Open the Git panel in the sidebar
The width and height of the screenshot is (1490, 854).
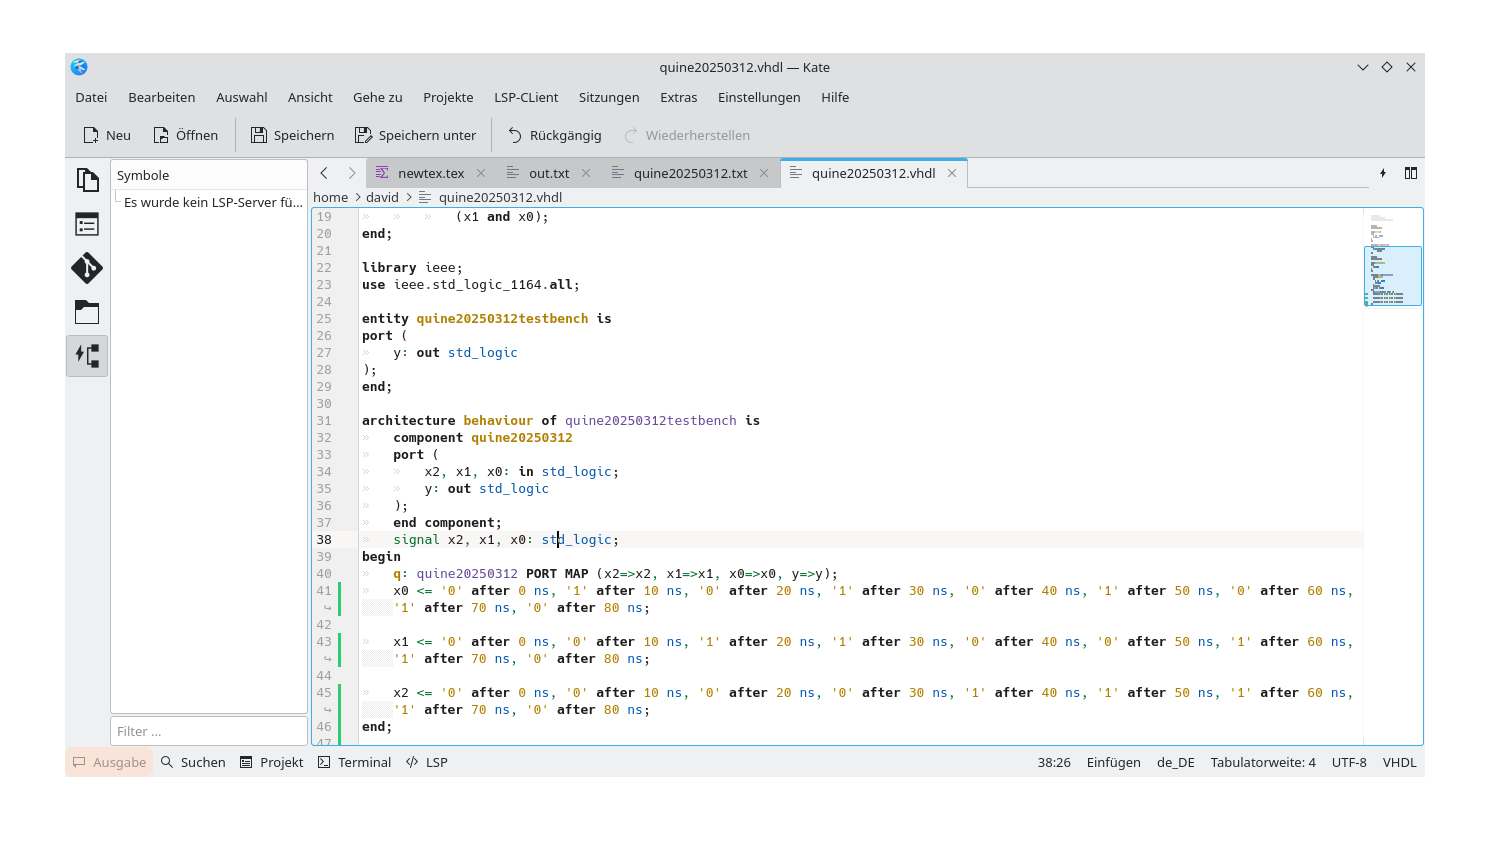(87, 268)
